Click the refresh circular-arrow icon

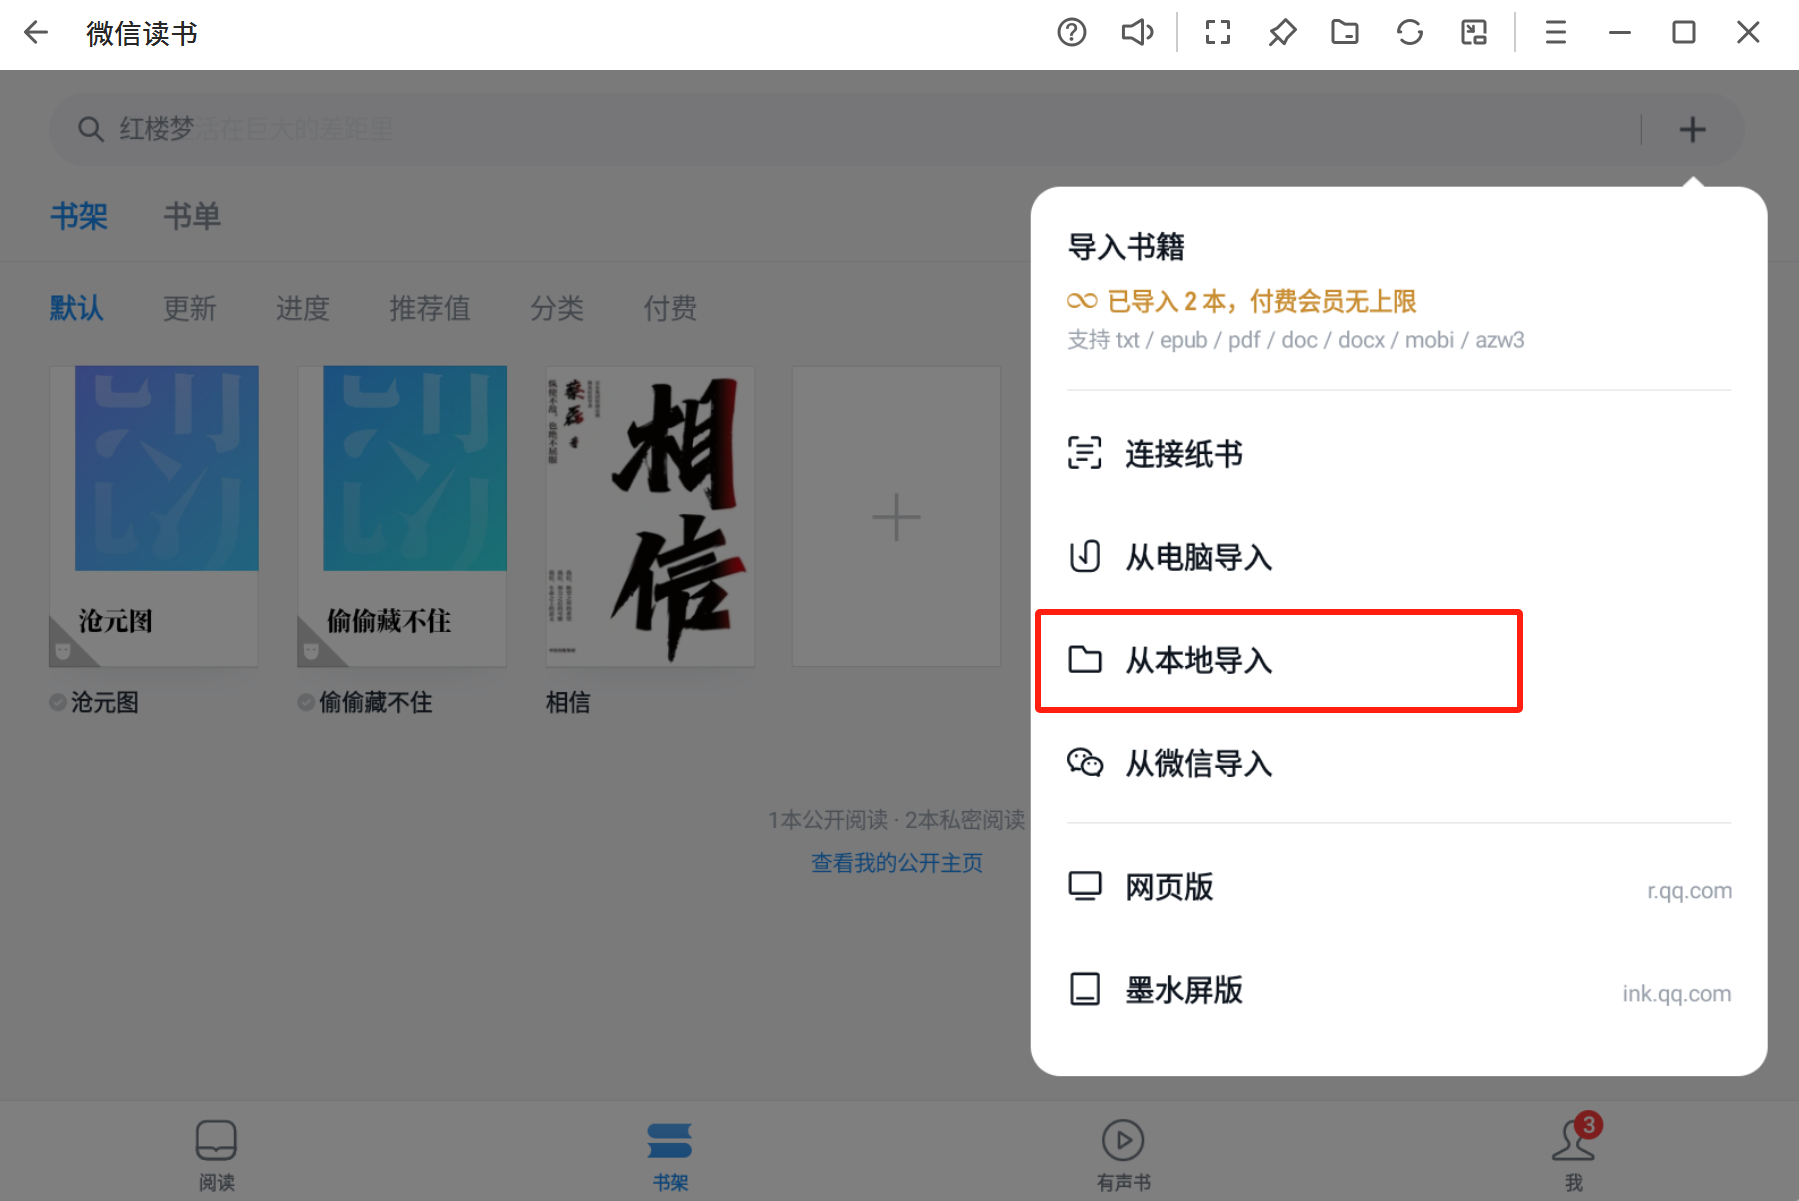pyautogui.click(x=1410, y=33)
